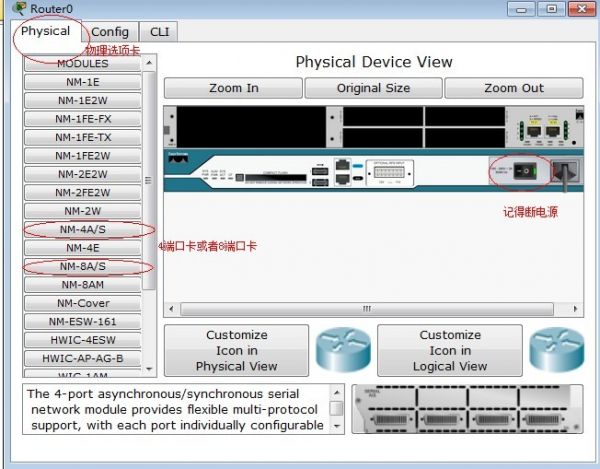The width and height of the screenshot is (600, 469).
Task: Click the top-left small WIC slot
Action: tap(383, 116)
